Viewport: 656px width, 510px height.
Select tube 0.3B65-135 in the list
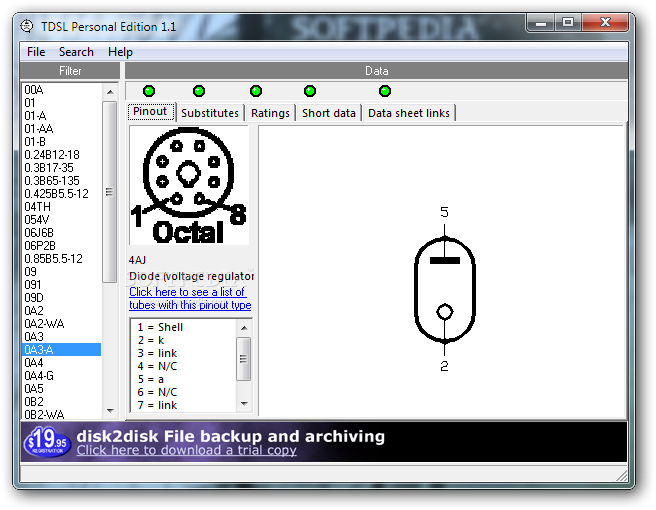62,181
